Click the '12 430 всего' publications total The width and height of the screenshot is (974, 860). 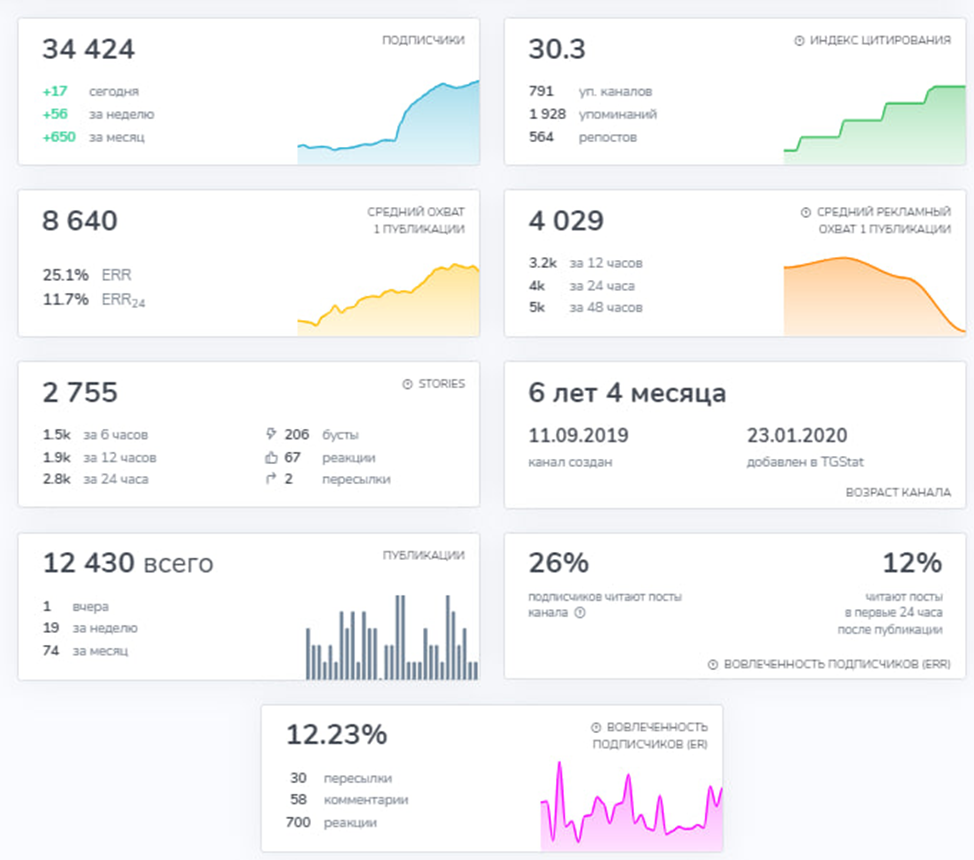click(128, 563)
